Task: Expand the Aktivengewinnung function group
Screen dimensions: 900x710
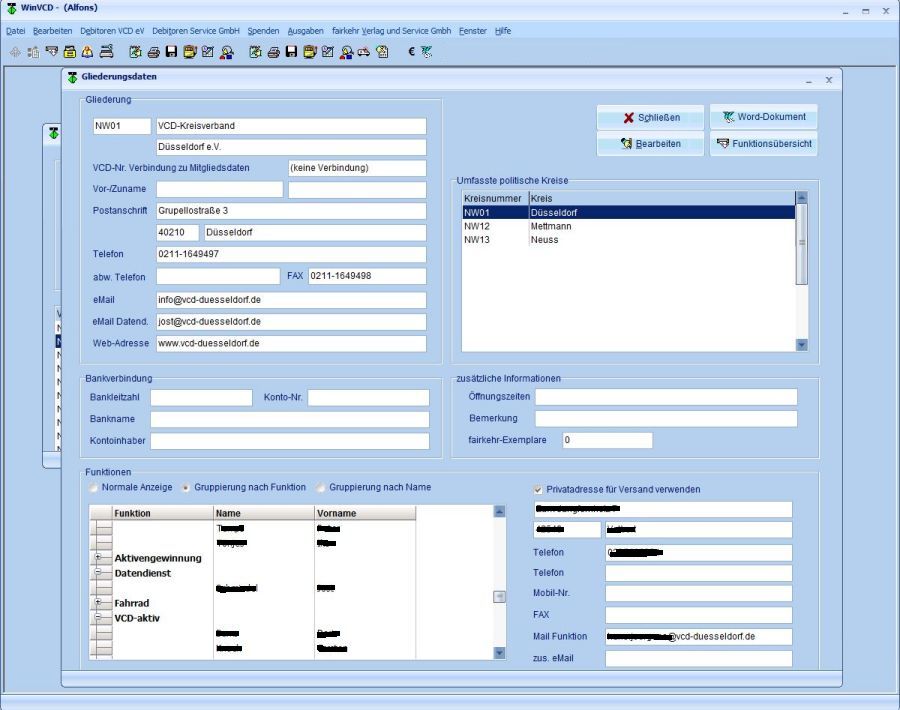Action: click(x=98, y=557)
